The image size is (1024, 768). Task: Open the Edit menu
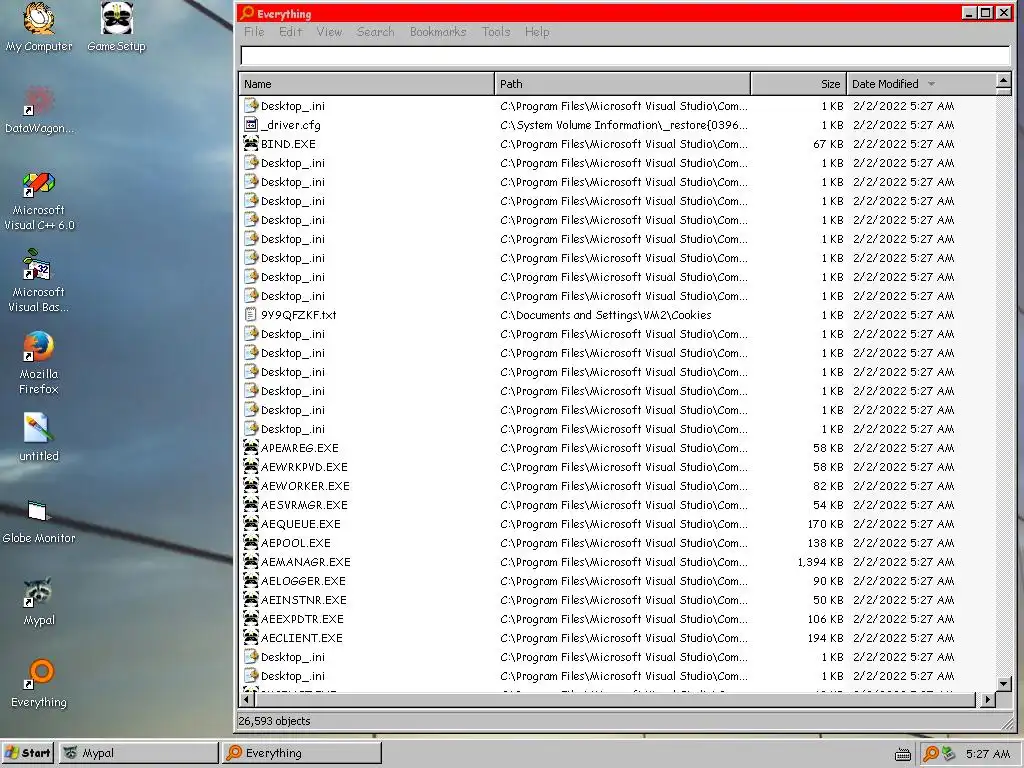[291, 32]
